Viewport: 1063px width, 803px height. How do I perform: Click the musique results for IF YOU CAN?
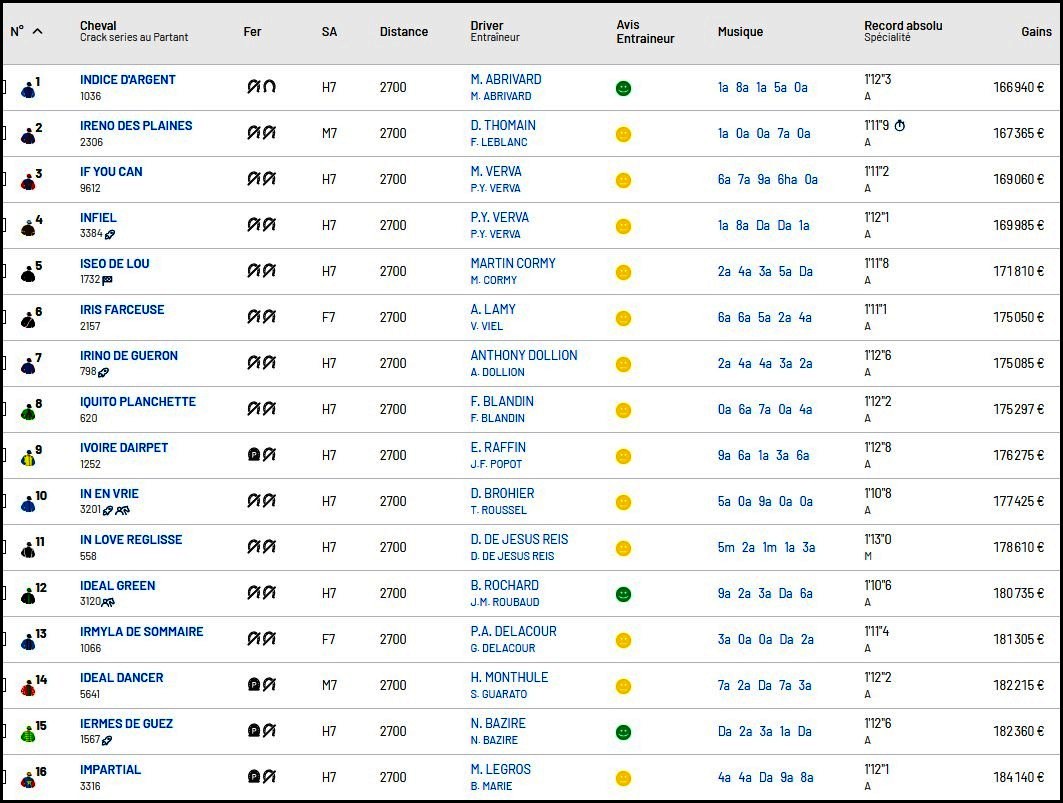click(x=767, y=180)
